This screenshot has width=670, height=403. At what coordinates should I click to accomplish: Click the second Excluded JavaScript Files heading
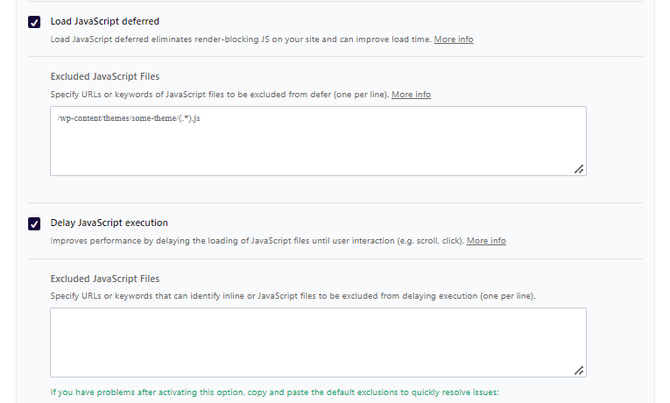pos(105,279)
